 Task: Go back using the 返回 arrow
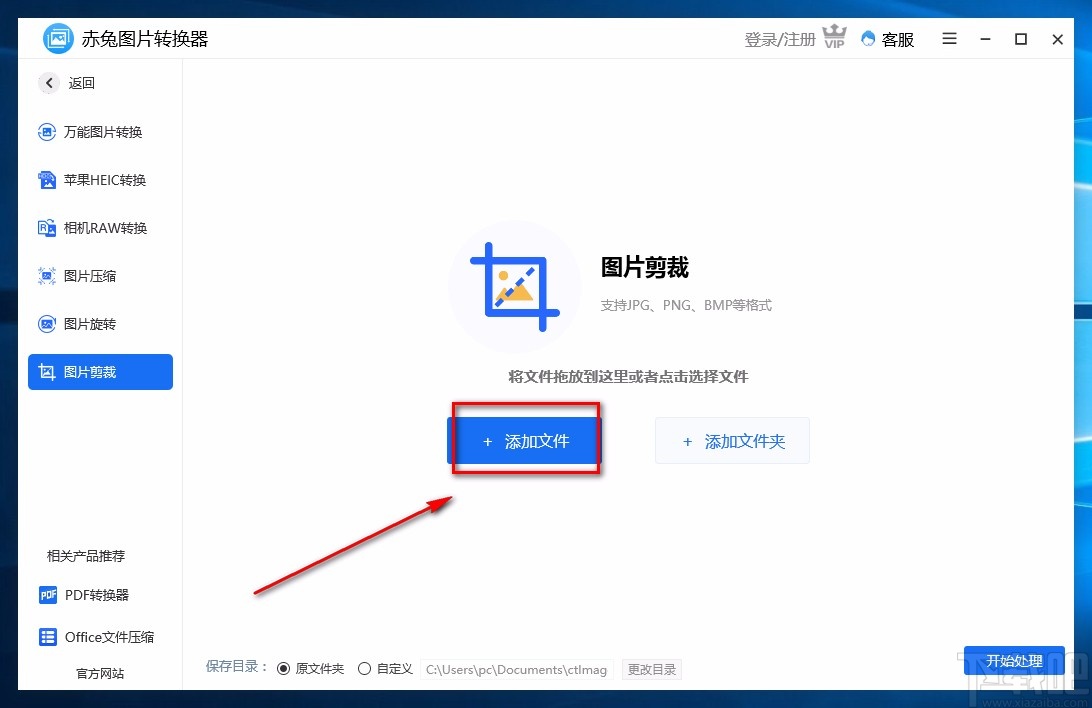point(49,83)
